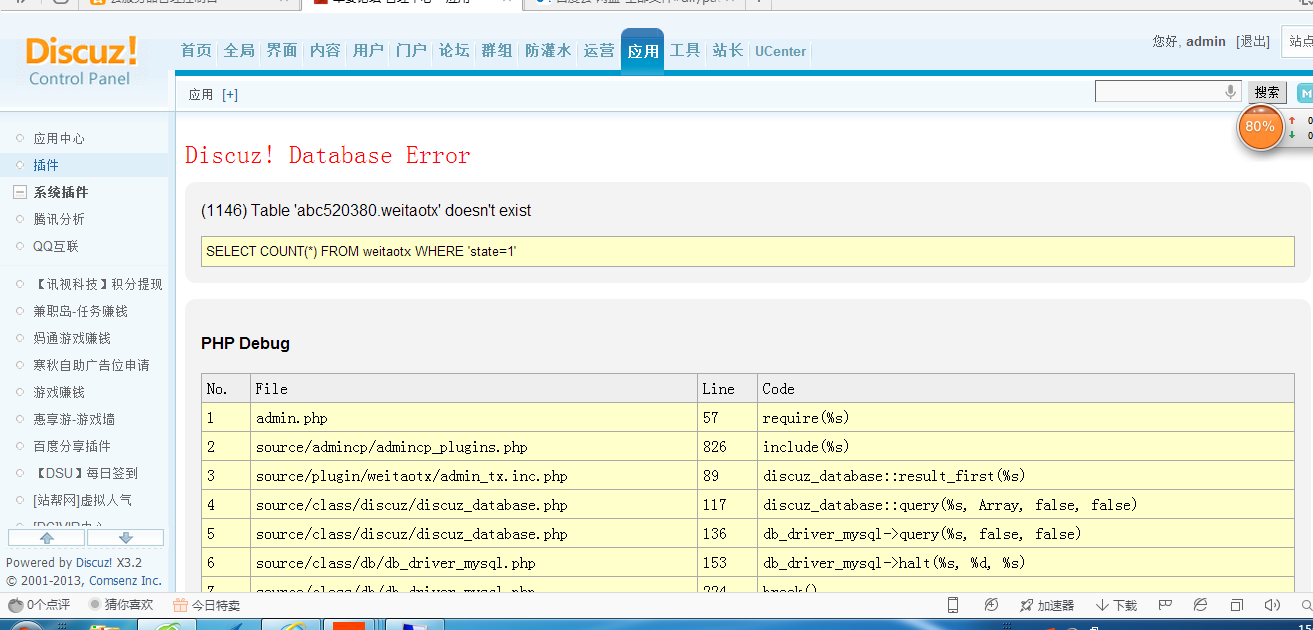Click inside the search input field
The height and width of the screenshot is (630, 1313).
point(1160,91)
